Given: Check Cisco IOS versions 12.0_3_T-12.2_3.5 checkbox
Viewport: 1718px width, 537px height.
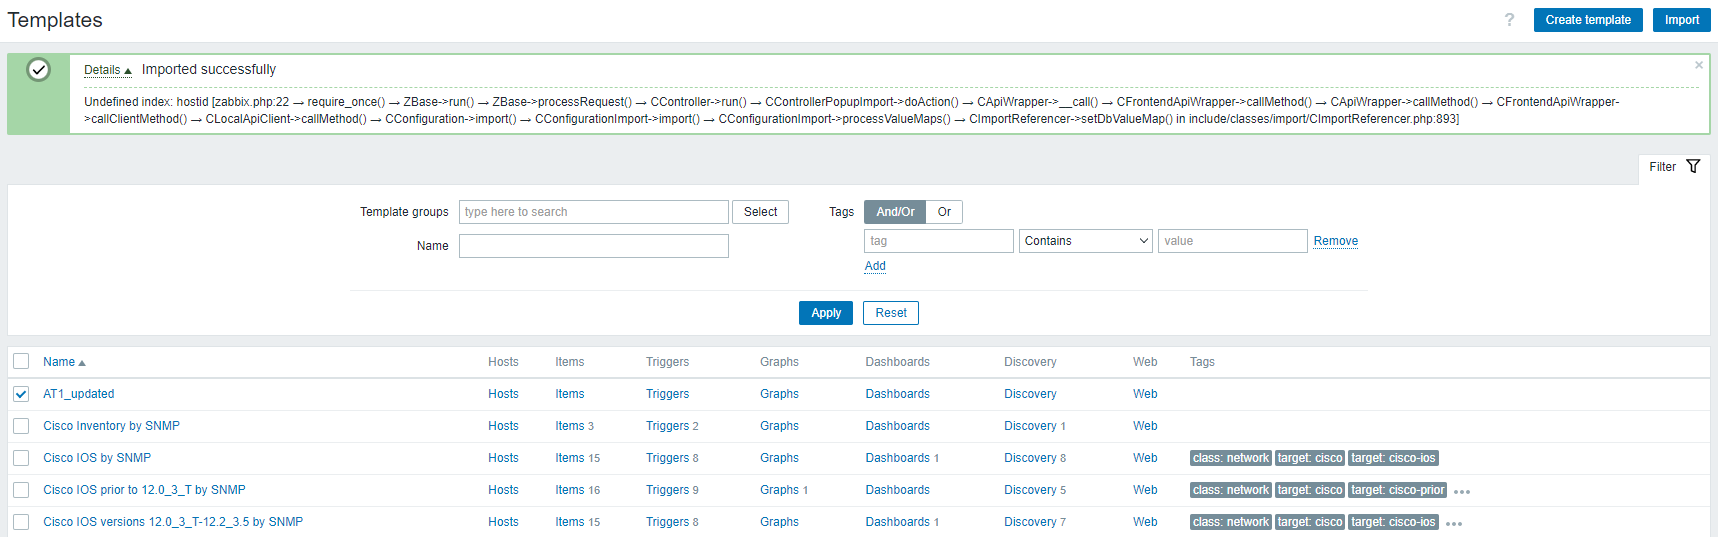Looking at the screenshot, I should (21, 522).
